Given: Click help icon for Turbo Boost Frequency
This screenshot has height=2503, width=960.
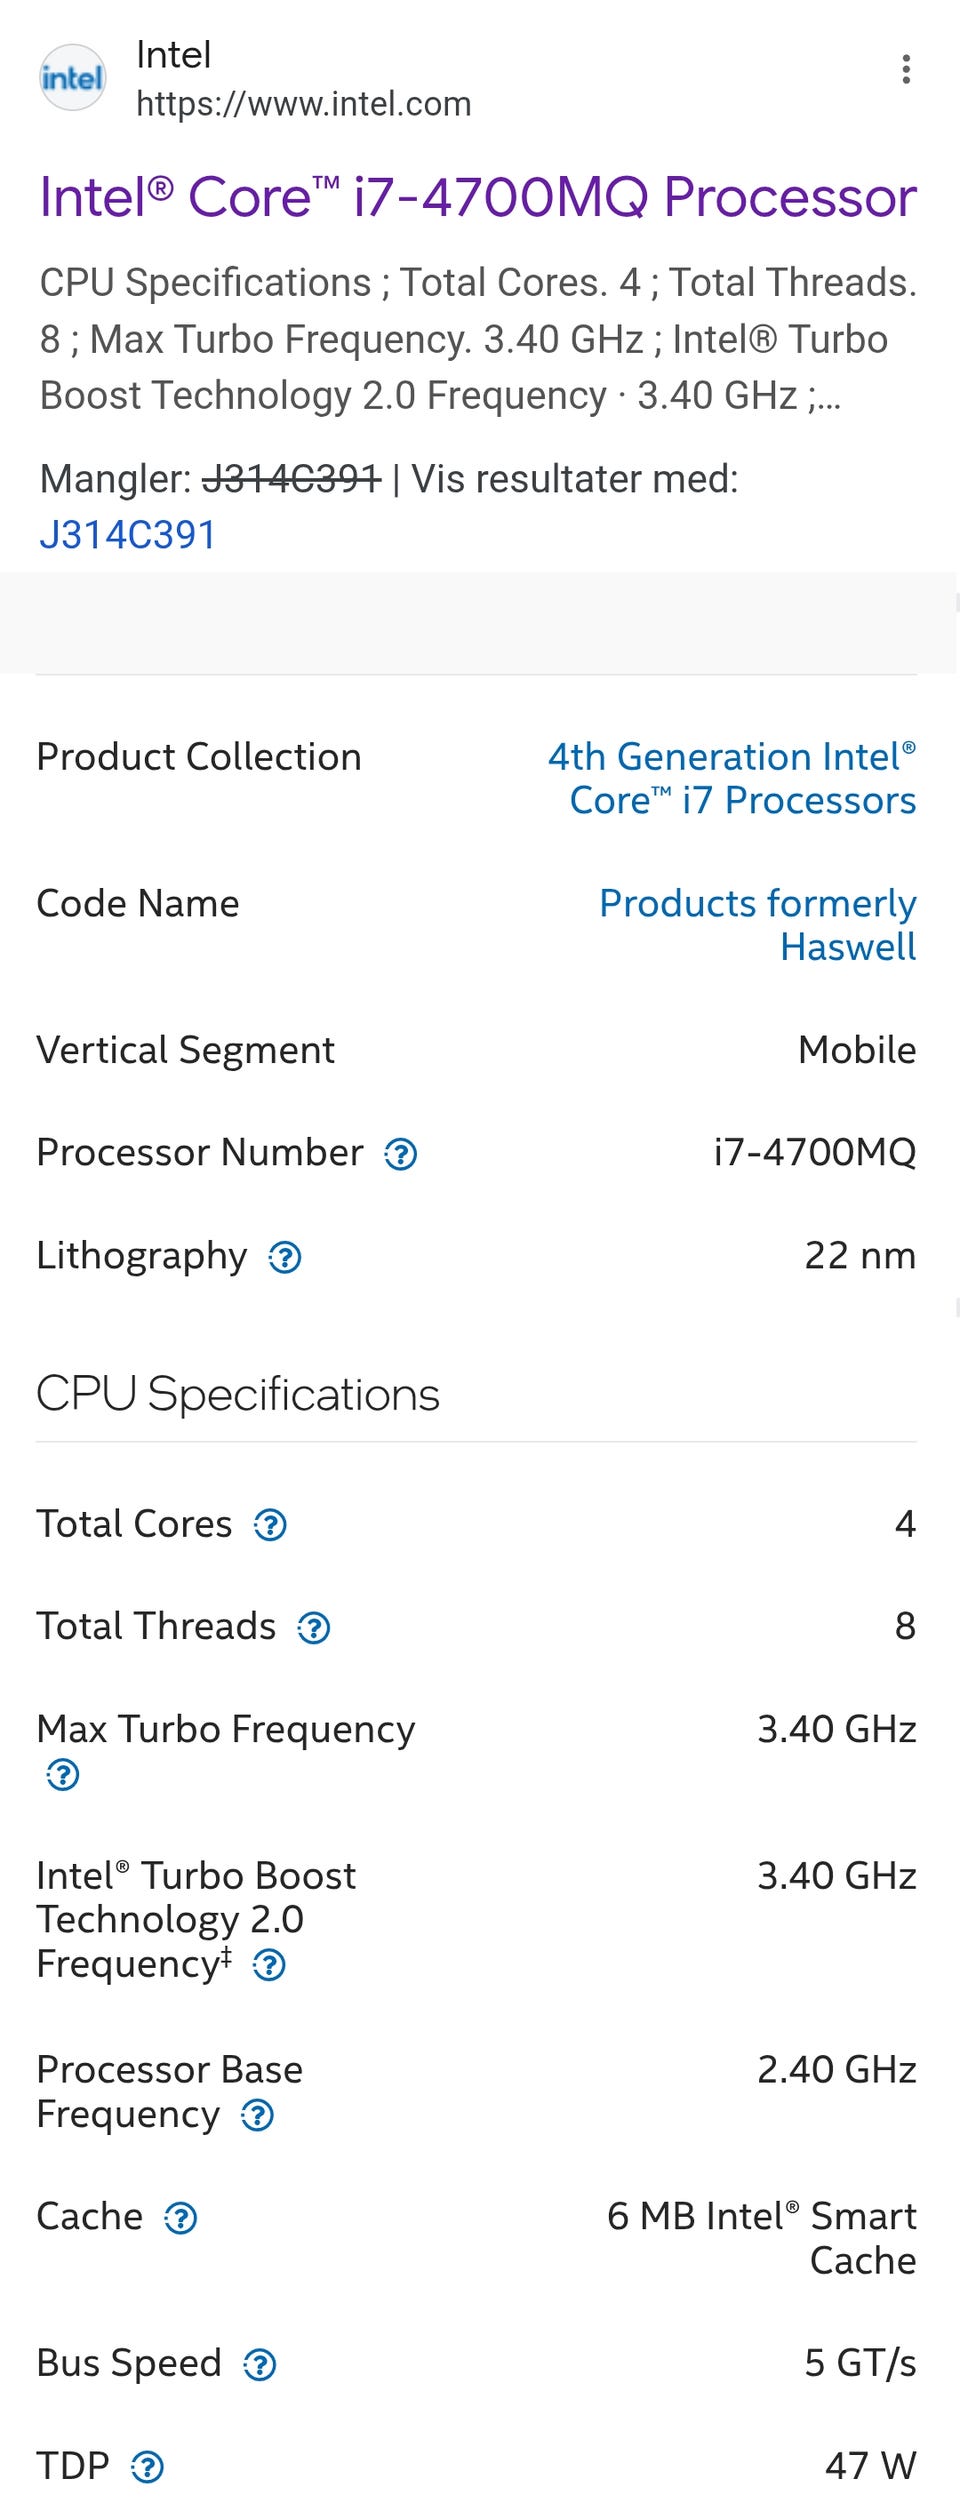Looking at the screenshot, I should pos(269,1966).
